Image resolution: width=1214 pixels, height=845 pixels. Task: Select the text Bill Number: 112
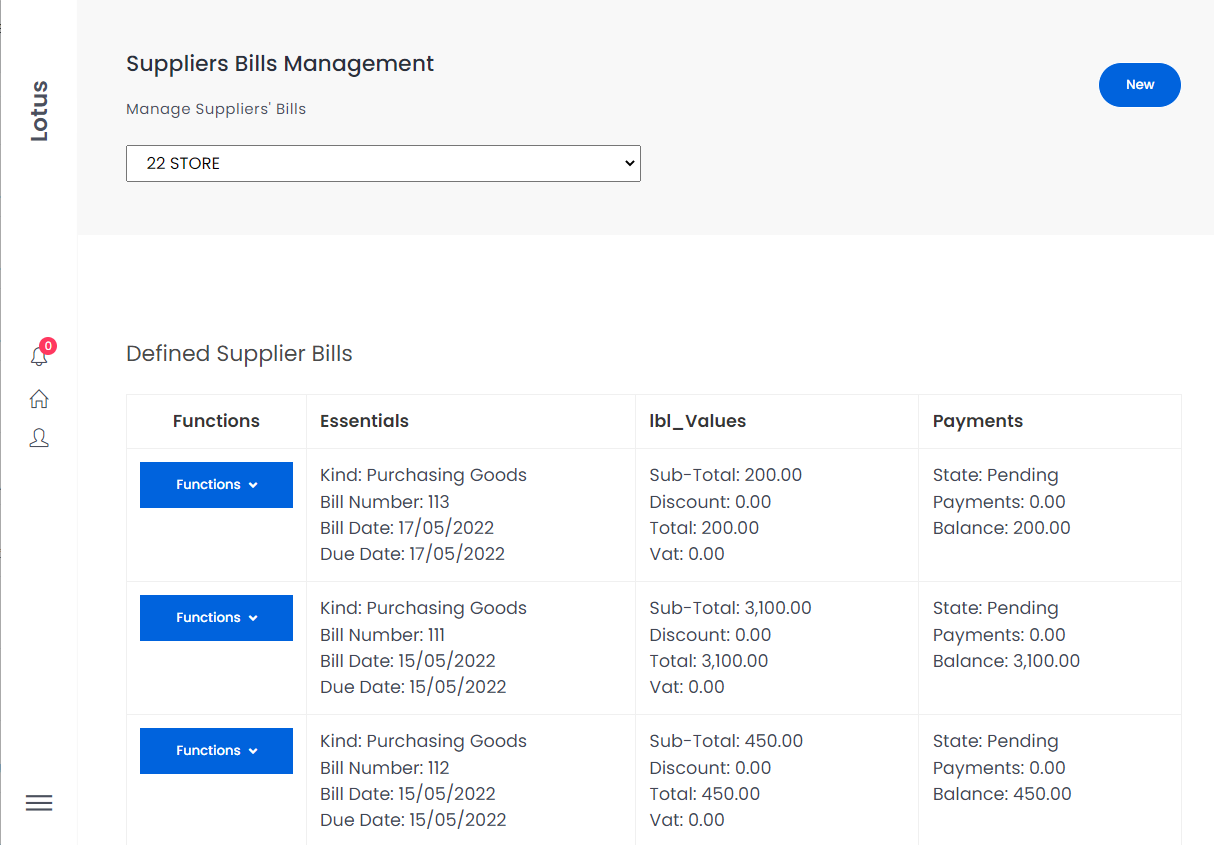[x=385, y=768]
